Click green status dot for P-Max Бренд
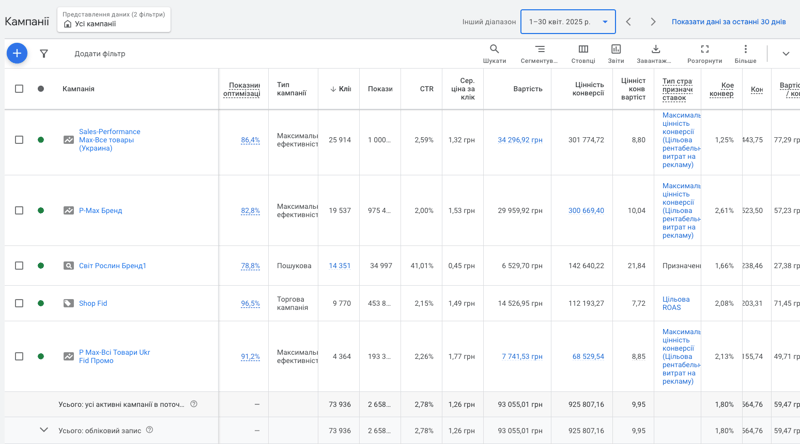 41,210
